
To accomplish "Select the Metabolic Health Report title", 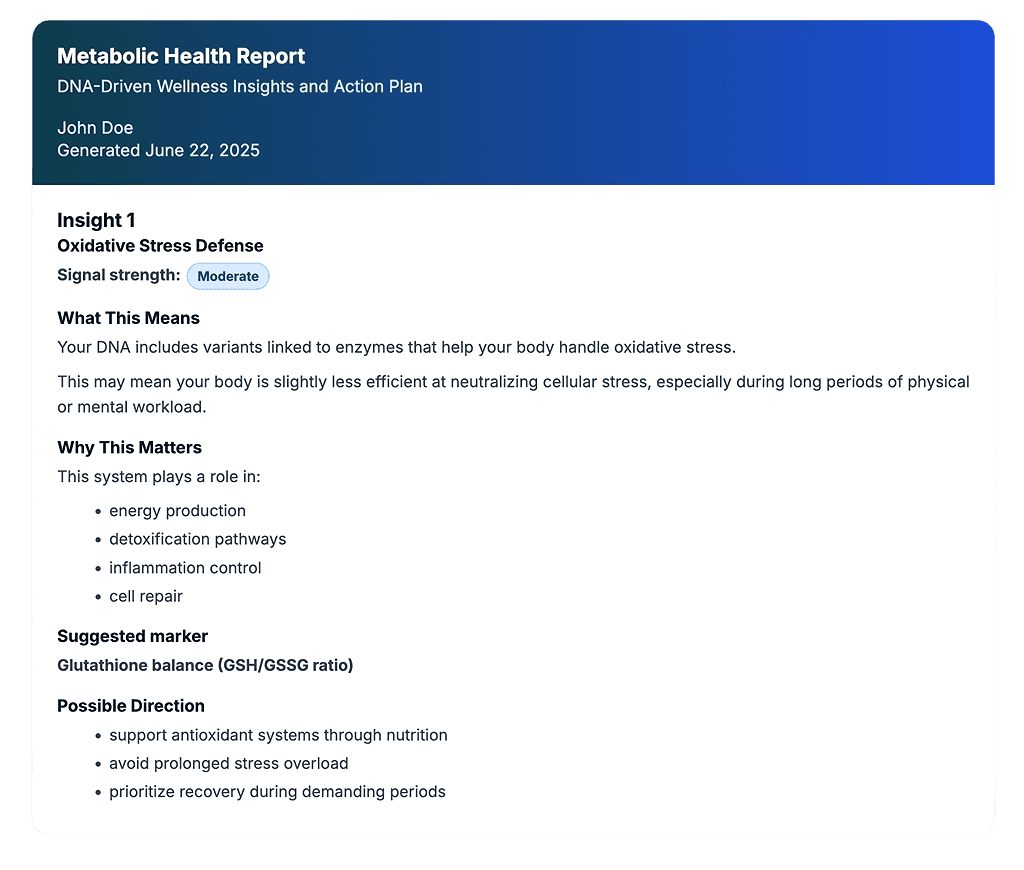I will (181, 56).
